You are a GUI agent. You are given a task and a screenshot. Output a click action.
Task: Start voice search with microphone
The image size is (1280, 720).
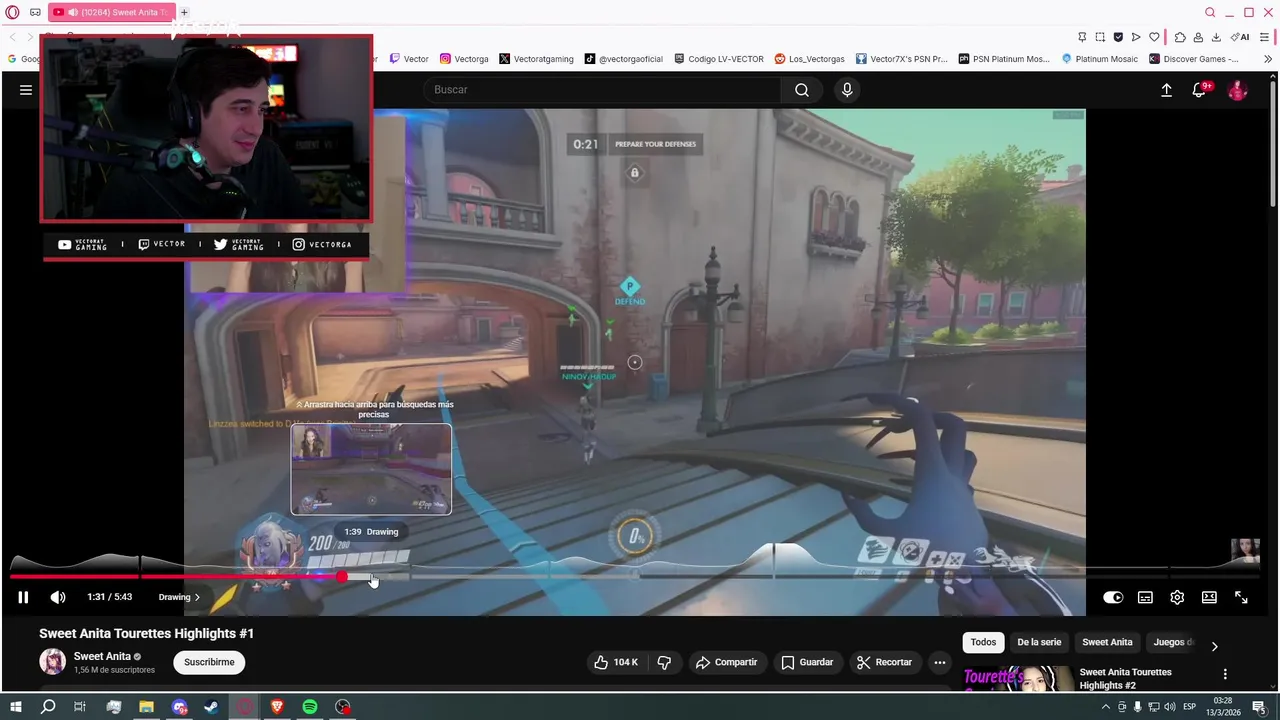[847, 90]
